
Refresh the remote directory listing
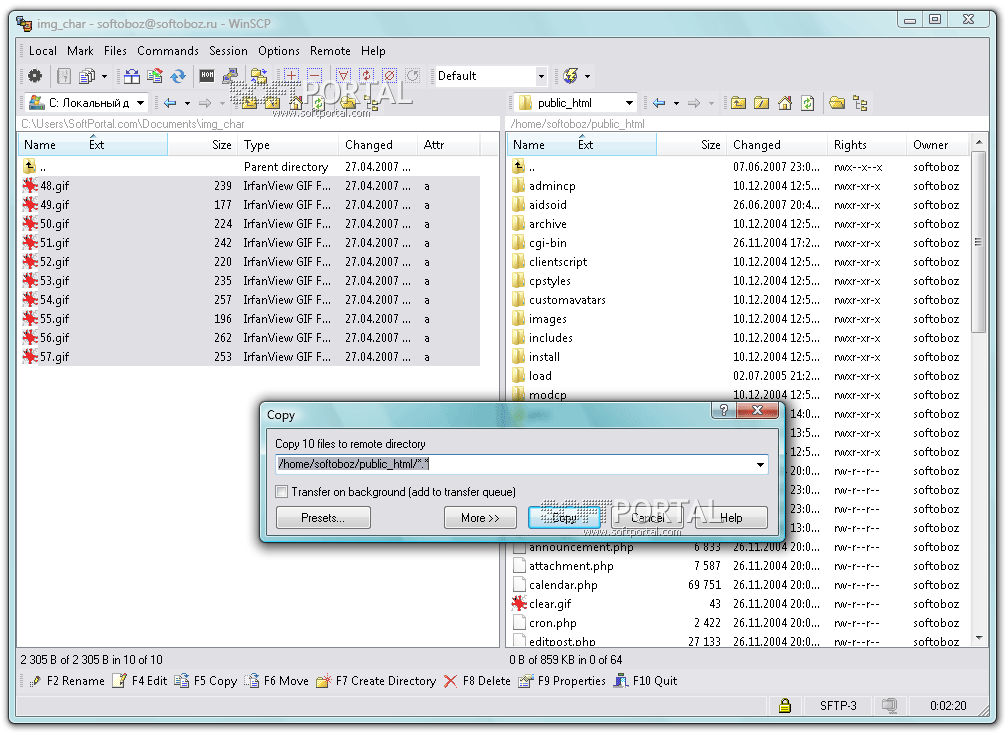(808, 103)
